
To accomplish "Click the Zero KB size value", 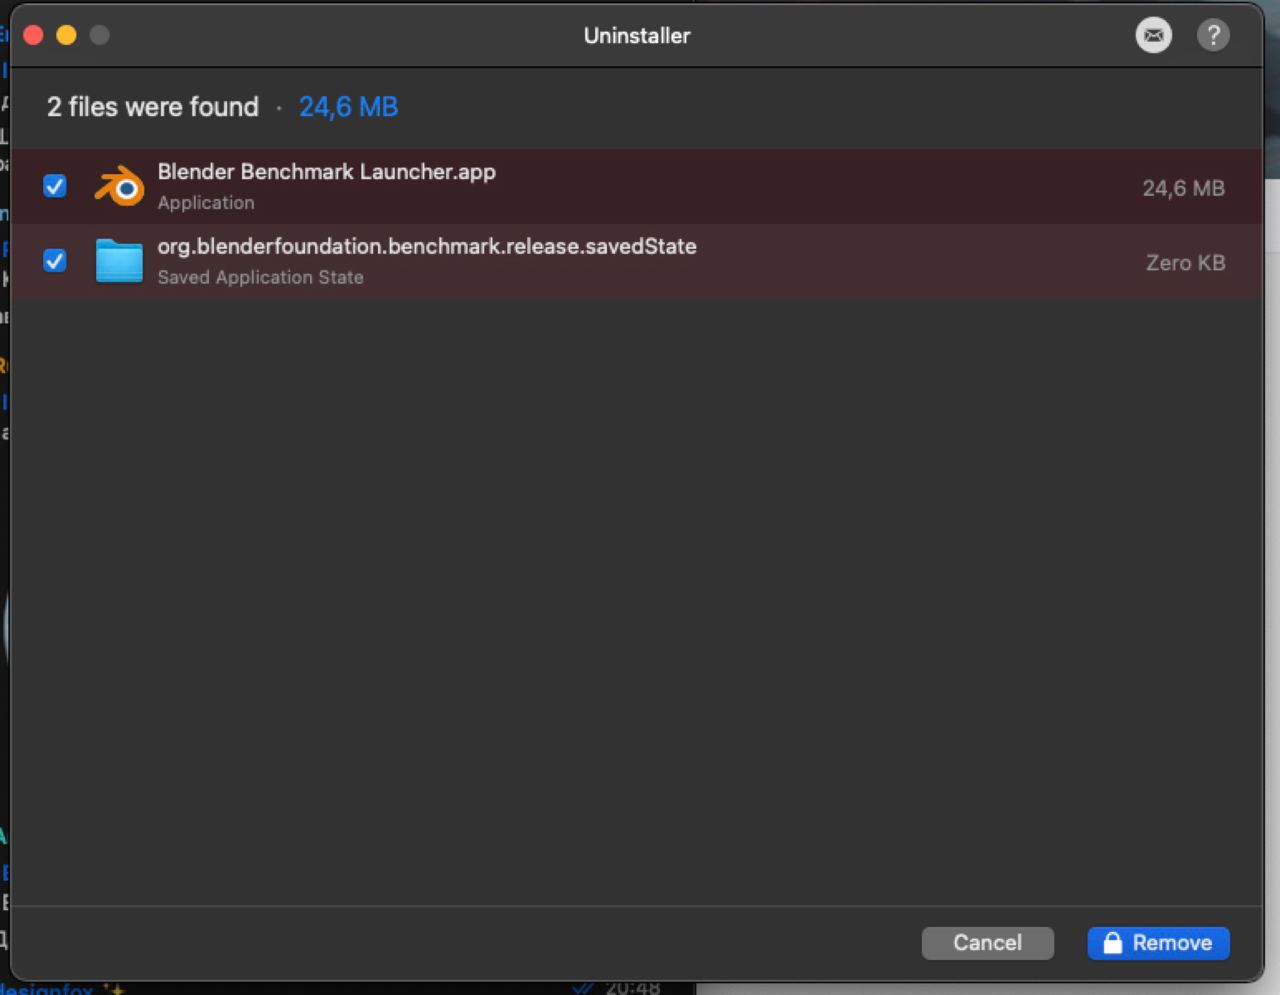I will [1185, 263].
